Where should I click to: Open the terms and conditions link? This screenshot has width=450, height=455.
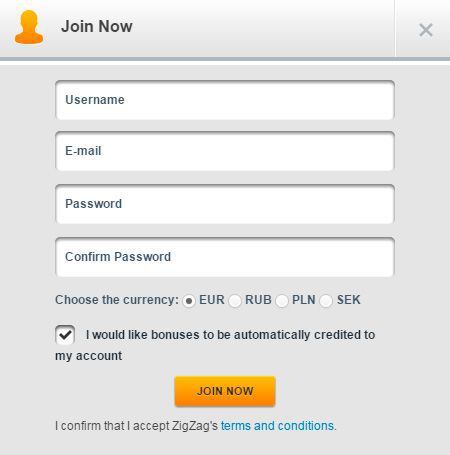[277, 426]
